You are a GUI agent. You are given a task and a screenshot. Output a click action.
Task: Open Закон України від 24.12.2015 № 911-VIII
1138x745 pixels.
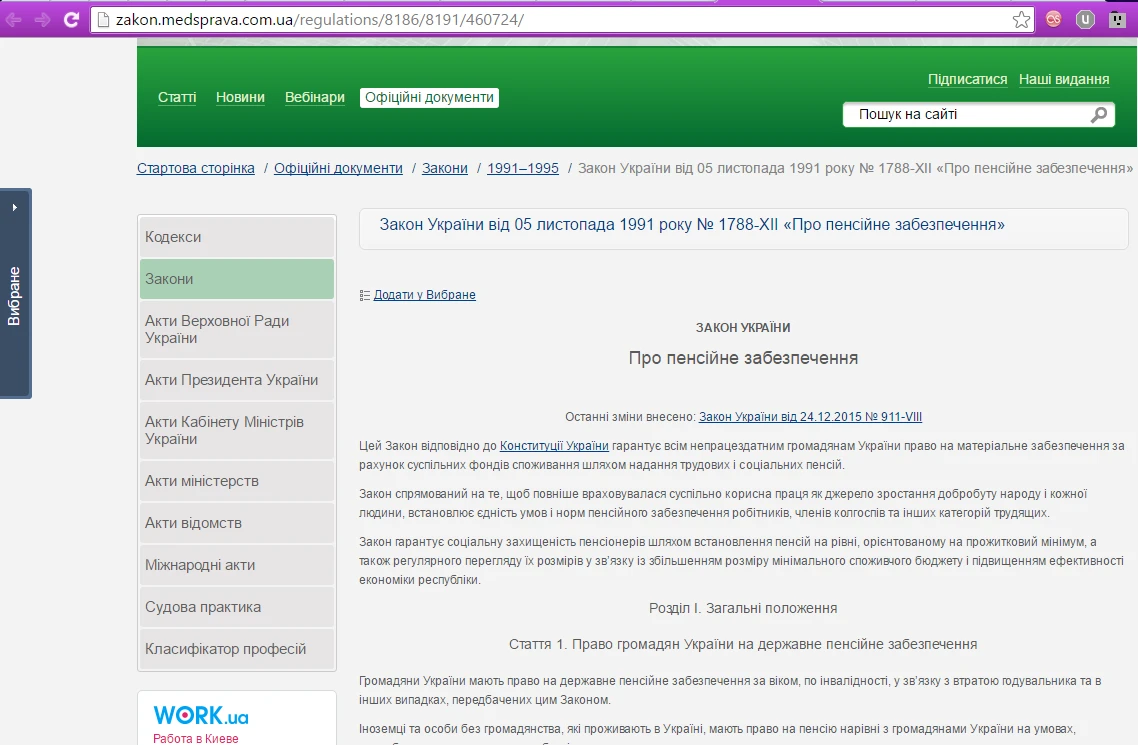(817, 417)
